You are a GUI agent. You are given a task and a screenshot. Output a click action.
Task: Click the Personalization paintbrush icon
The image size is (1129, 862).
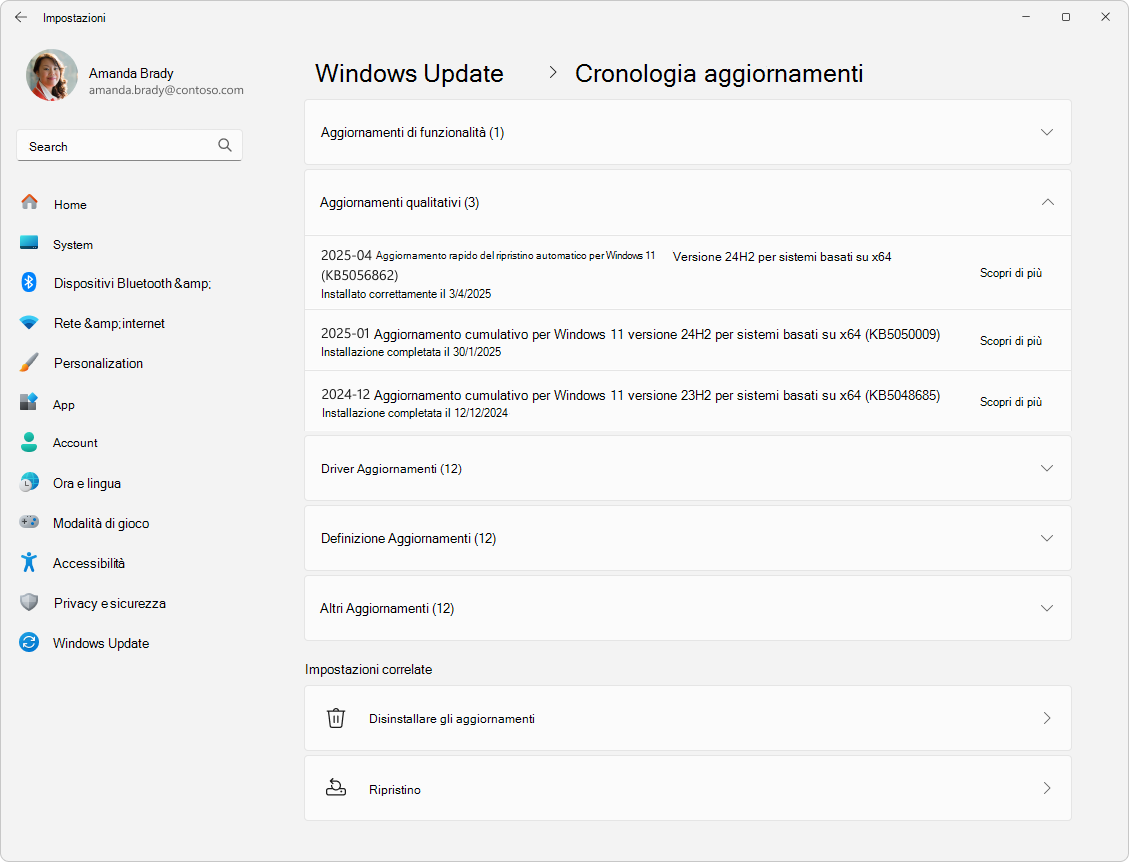tap(29, 362)
